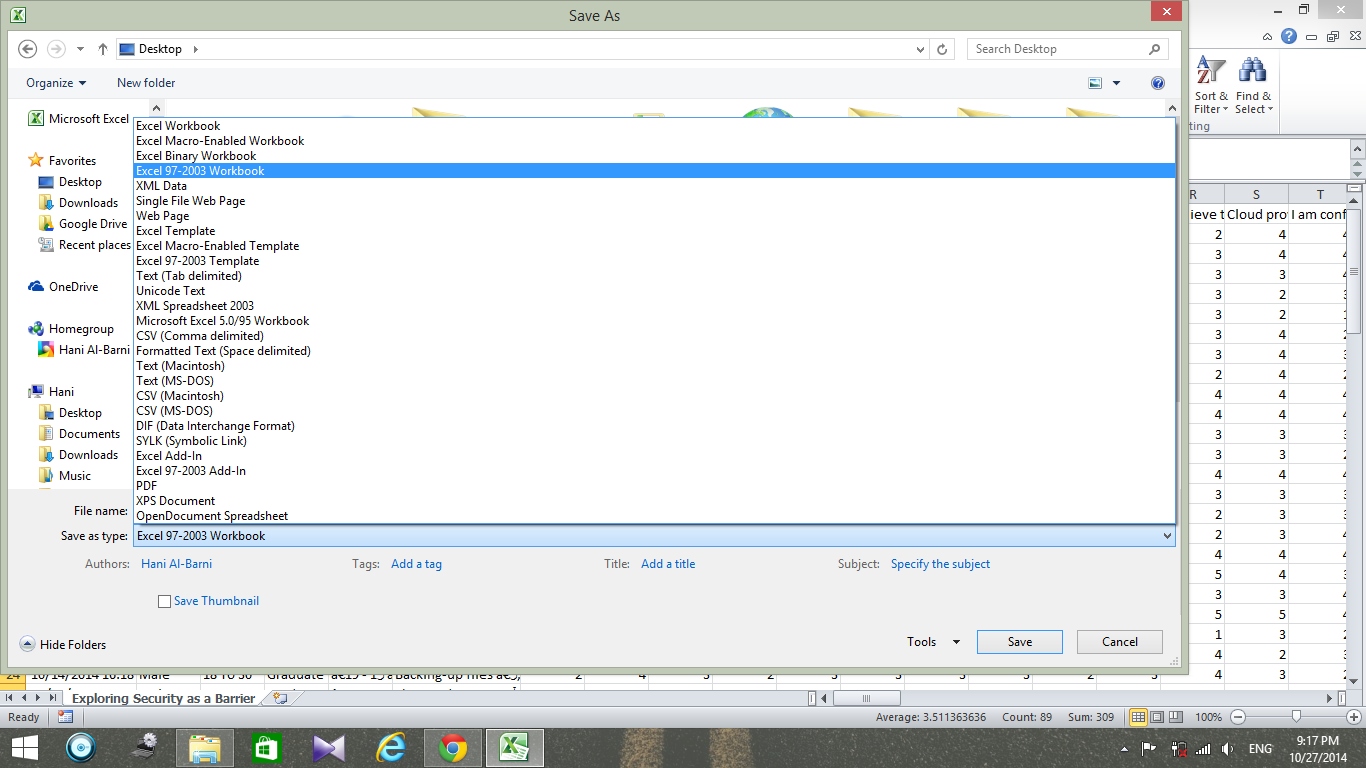
Task: Select Normal view icon in status bar
Action: (x=1138, y=717)
